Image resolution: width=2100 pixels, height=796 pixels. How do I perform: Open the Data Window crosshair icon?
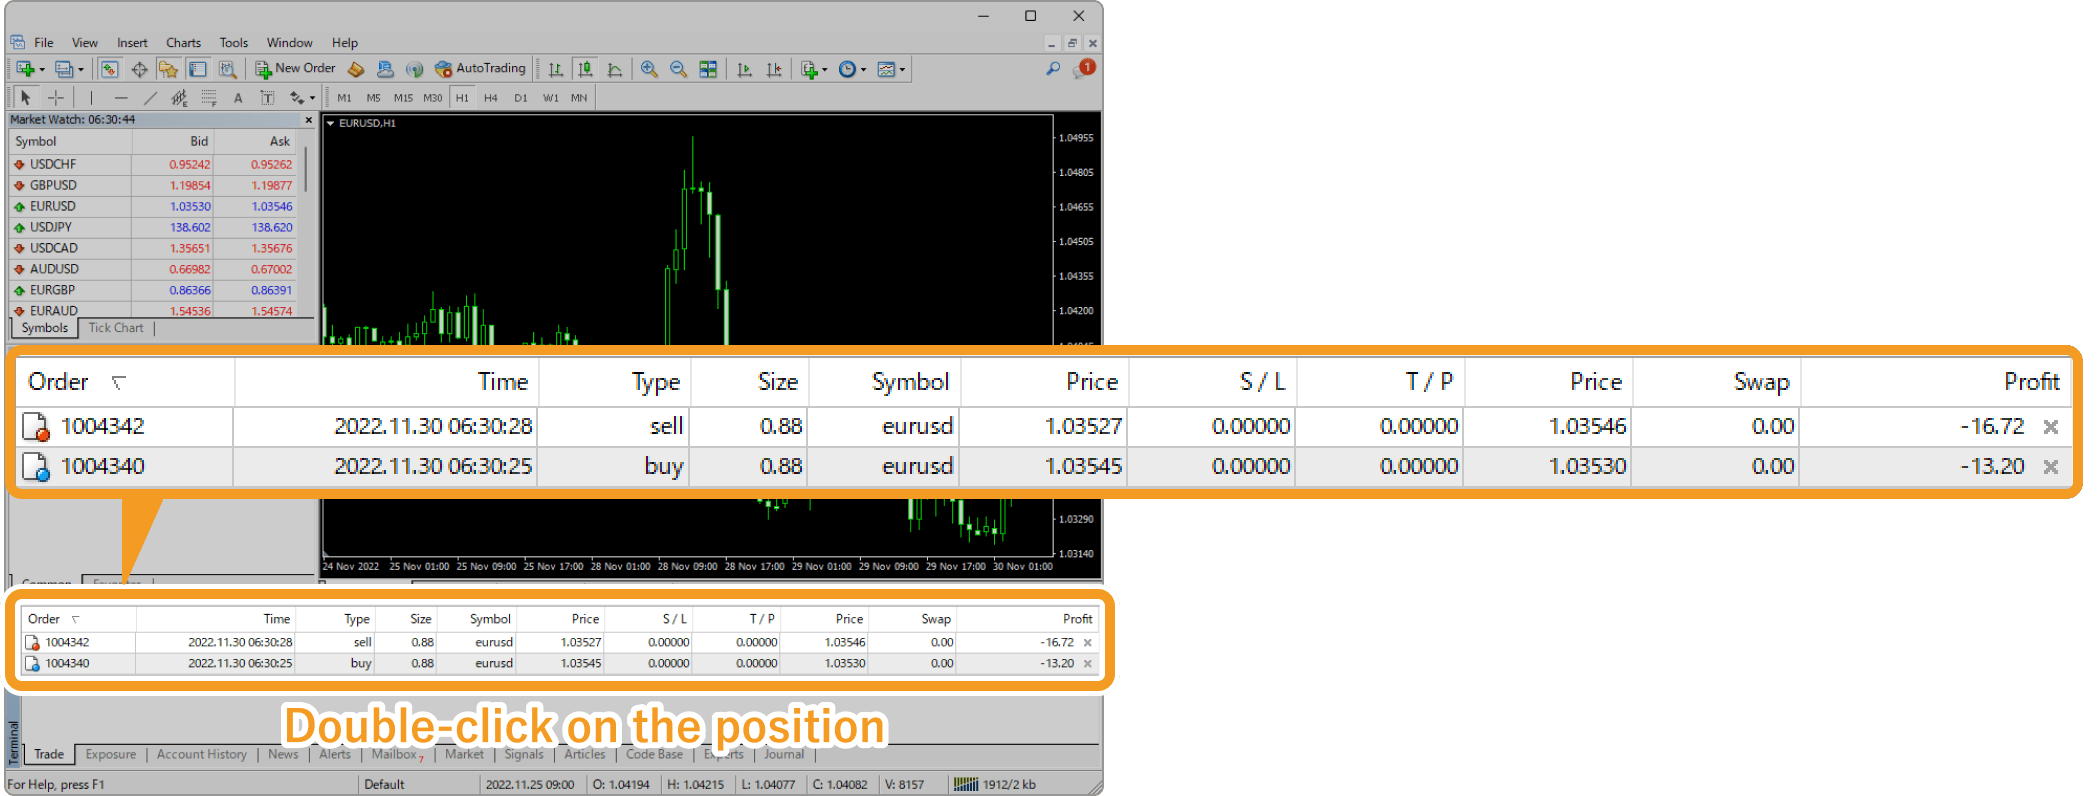click(x=139, y=69)
